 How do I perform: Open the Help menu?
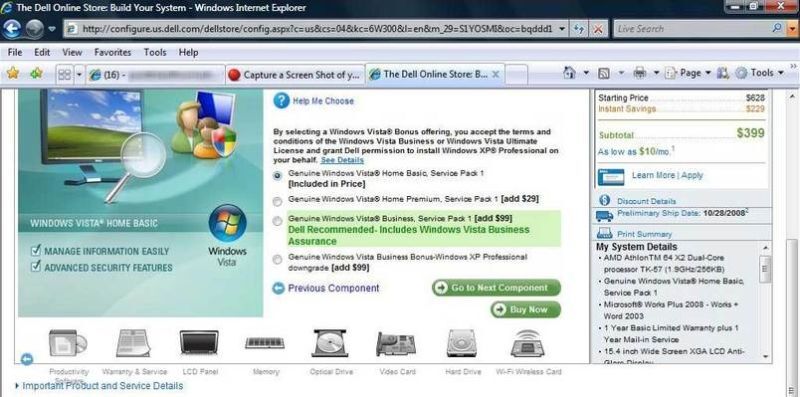[188, 52]
